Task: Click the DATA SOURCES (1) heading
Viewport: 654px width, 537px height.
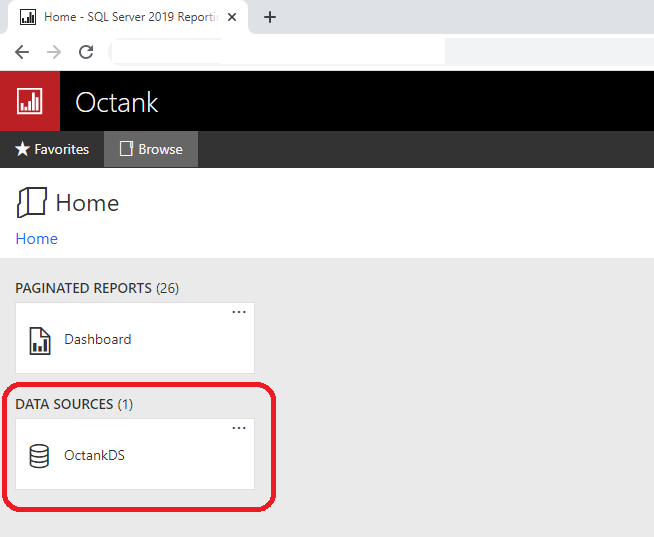Action: pos(74,404)
